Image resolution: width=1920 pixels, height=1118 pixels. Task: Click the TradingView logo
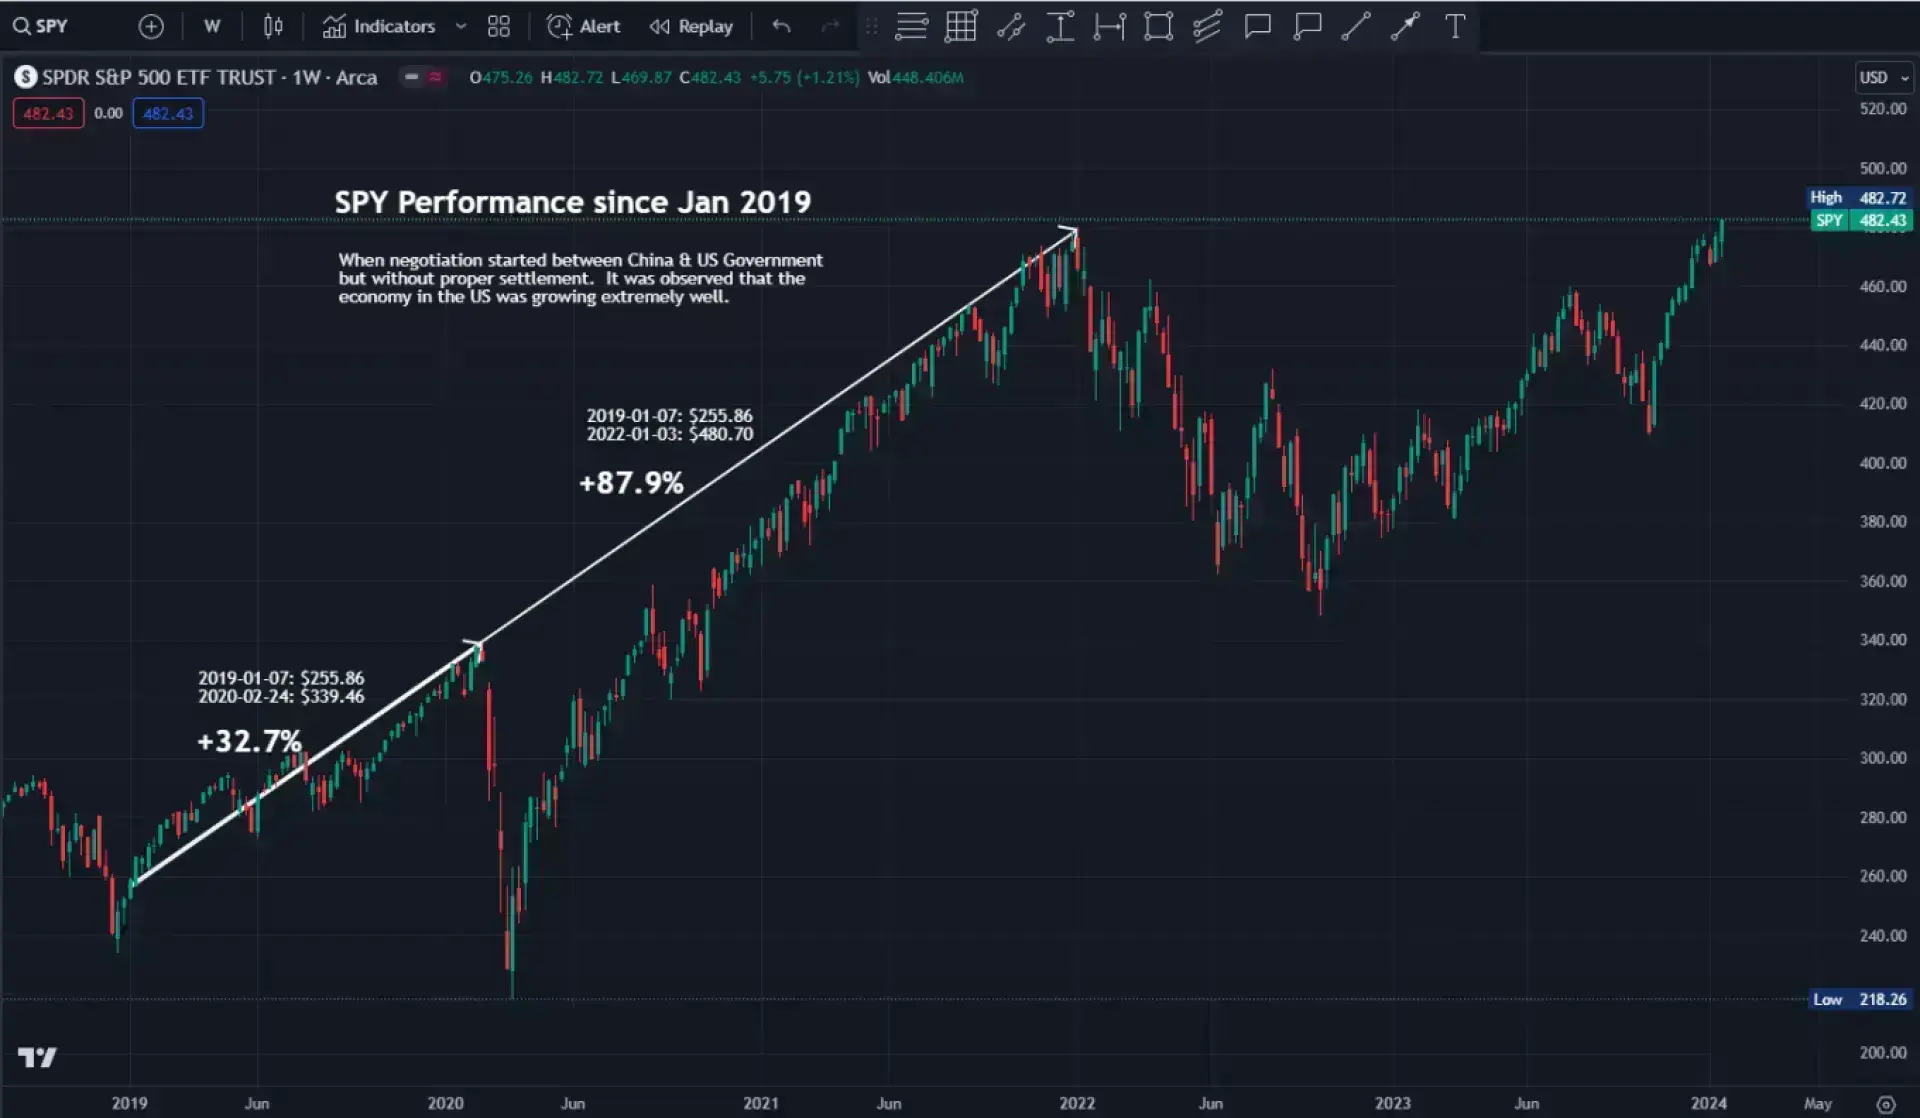click(38, 1057)
